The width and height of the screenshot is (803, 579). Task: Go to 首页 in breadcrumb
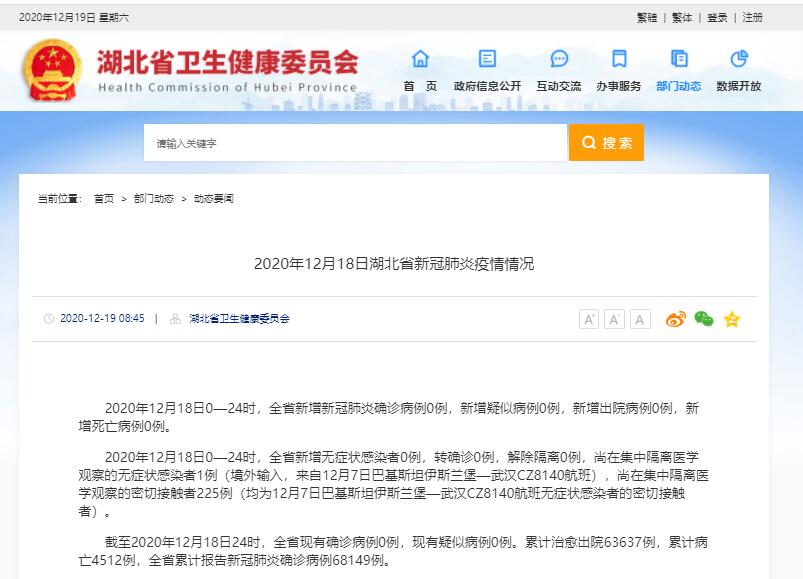pyautogui.click(x=104, y=199)
